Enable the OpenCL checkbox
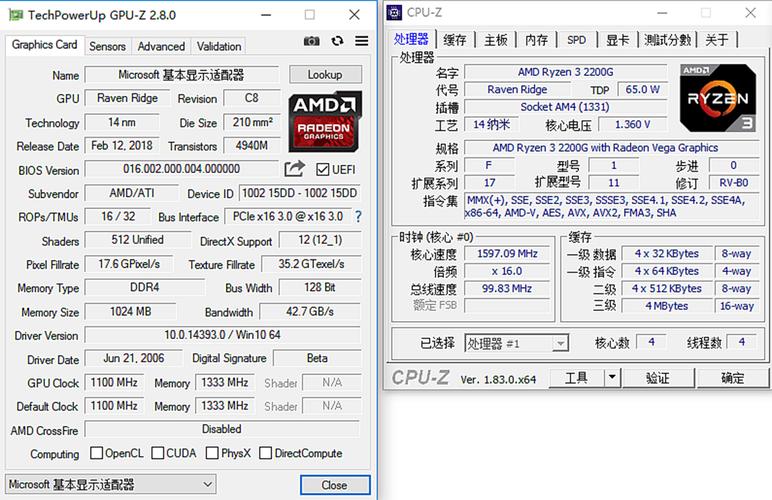 tap(96, 453)
